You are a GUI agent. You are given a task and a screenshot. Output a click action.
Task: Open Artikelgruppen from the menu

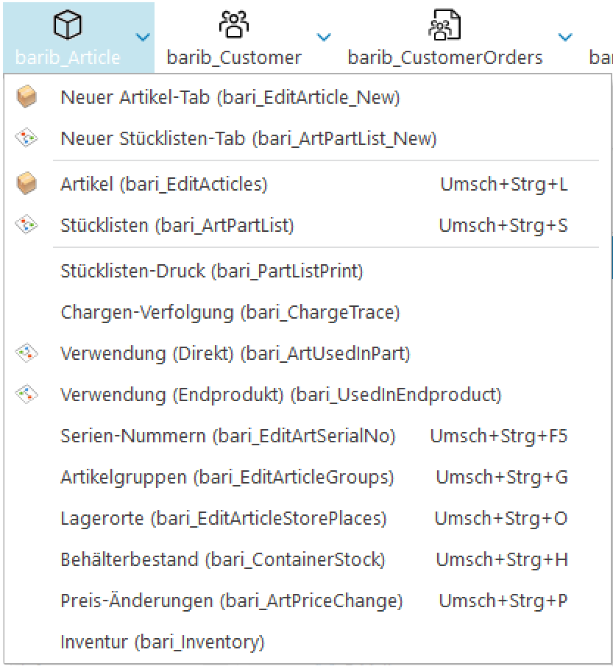click(x=227, y=477)
